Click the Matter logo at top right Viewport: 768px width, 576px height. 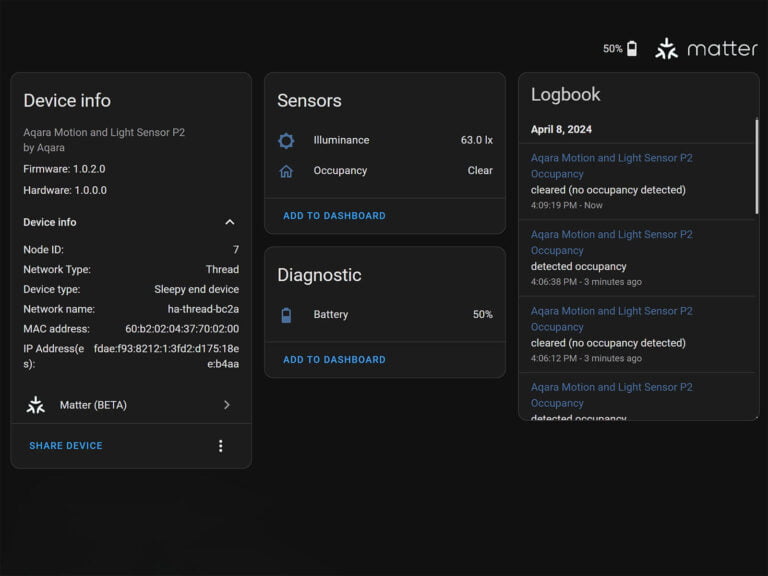[x=666, y=48]
